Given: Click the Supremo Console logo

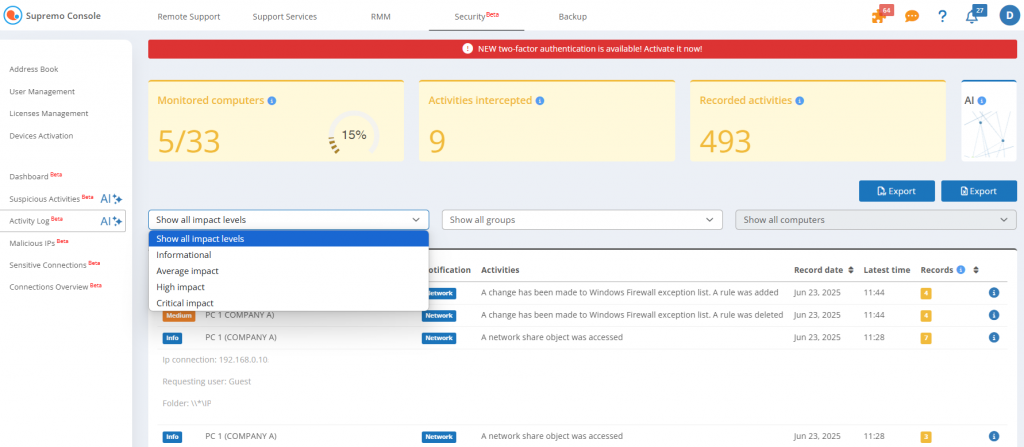Looking at the screenshot, I should 52,16.
